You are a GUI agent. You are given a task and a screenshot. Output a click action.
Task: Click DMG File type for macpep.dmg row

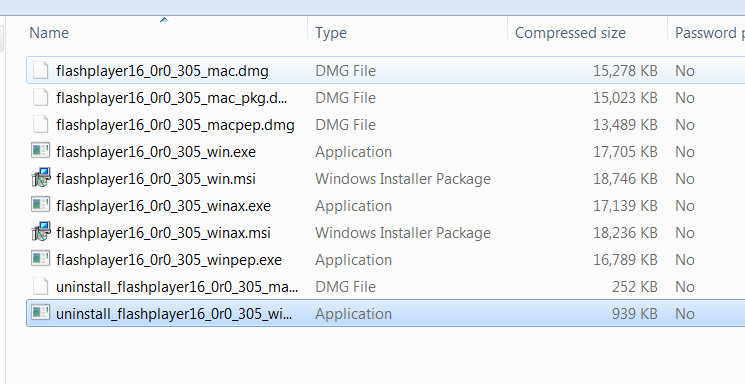pos(345,125)
